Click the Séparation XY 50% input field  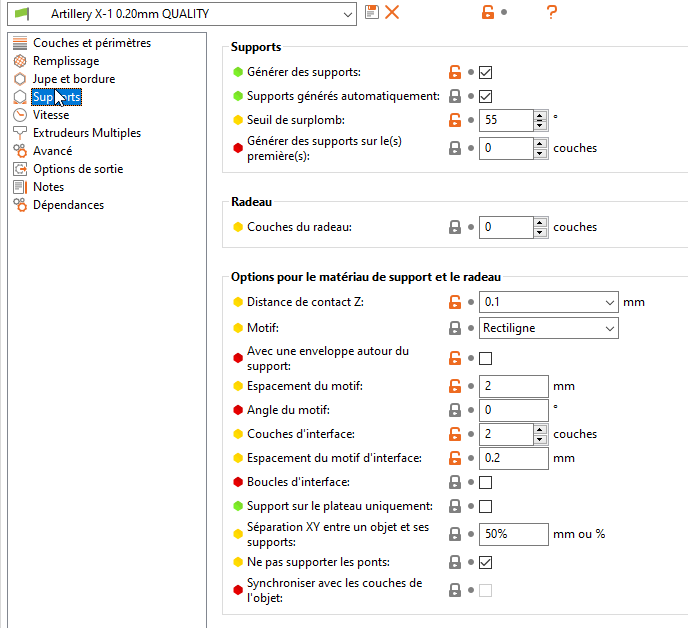(513, 534)
